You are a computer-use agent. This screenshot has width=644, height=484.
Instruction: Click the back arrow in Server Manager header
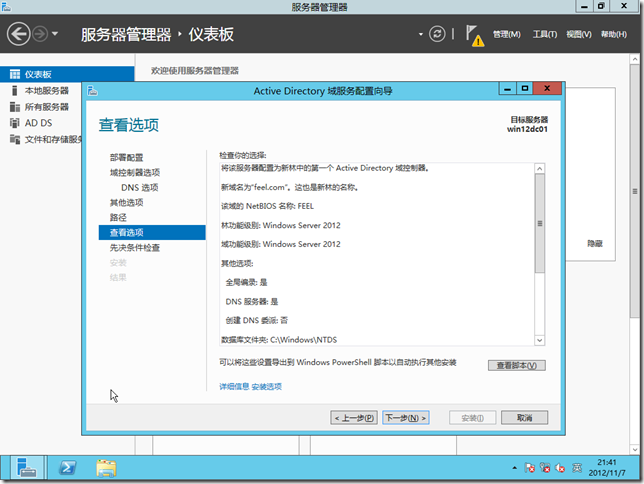18,34
